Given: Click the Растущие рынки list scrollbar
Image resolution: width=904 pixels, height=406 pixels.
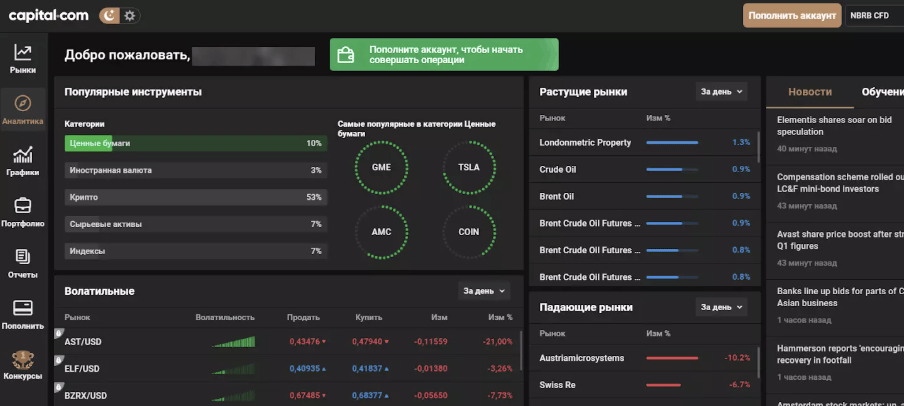Looking at the screenshot, I should [758, 147].
